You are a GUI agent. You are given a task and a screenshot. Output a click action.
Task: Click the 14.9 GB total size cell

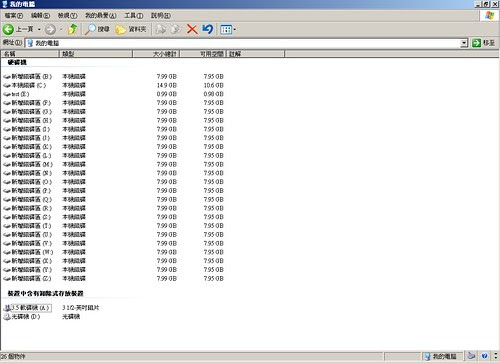pos(167,85)
